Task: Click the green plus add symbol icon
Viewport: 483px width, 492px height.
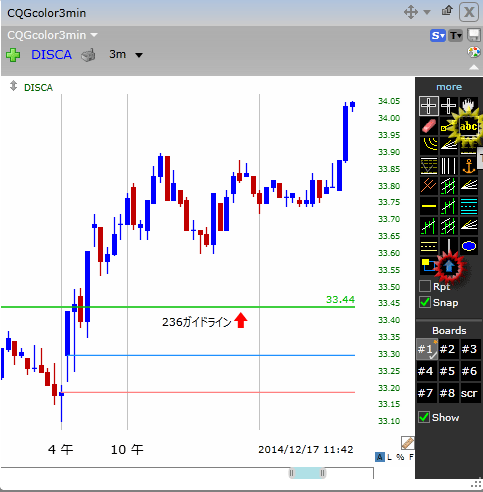Action: tap(13, 55)
